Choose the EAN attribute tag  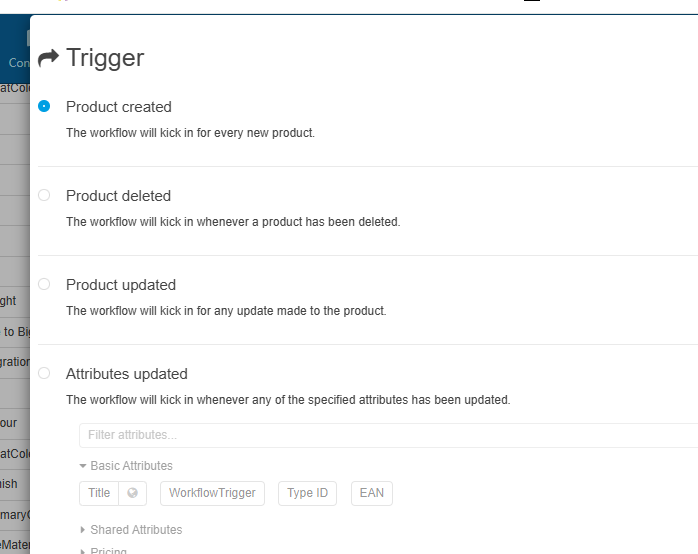click(372, 493)
